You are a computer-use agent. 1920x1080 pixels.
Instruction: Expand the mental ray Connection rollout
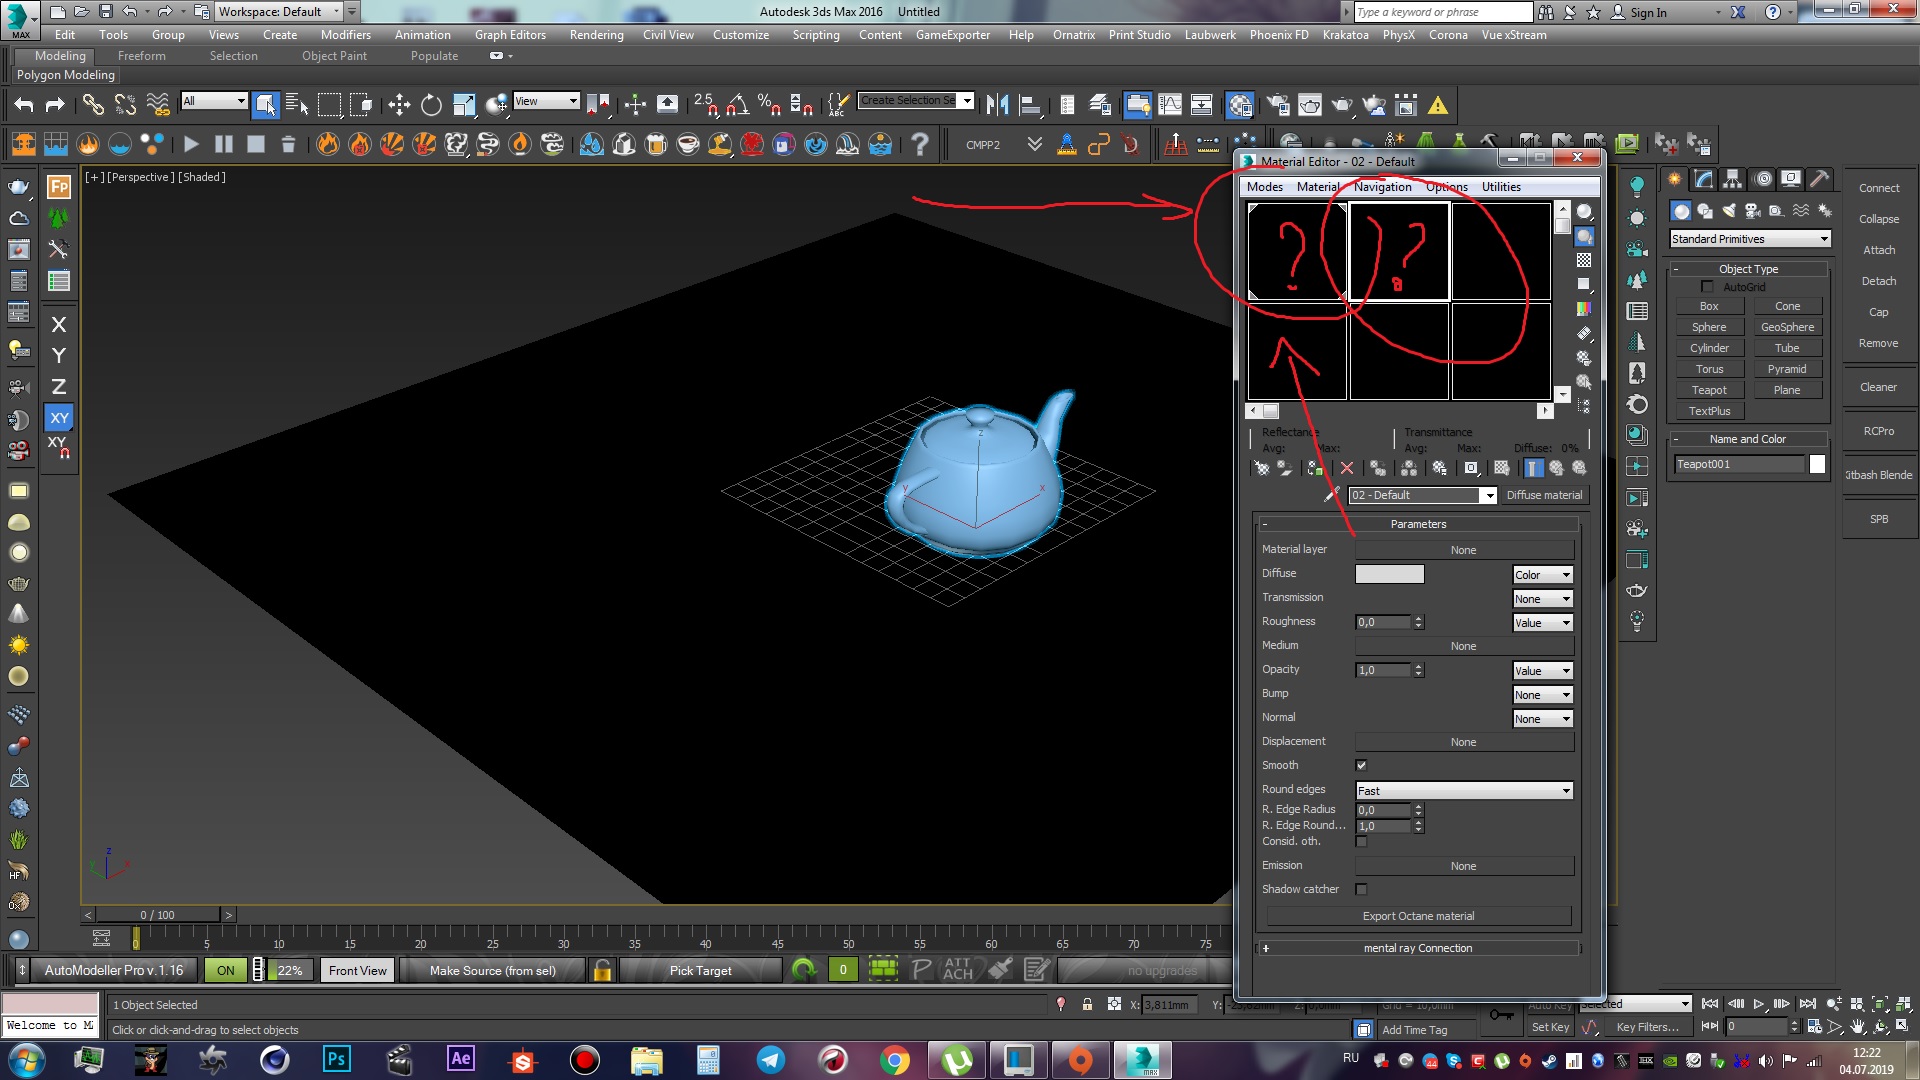[x=1417, y=948]
